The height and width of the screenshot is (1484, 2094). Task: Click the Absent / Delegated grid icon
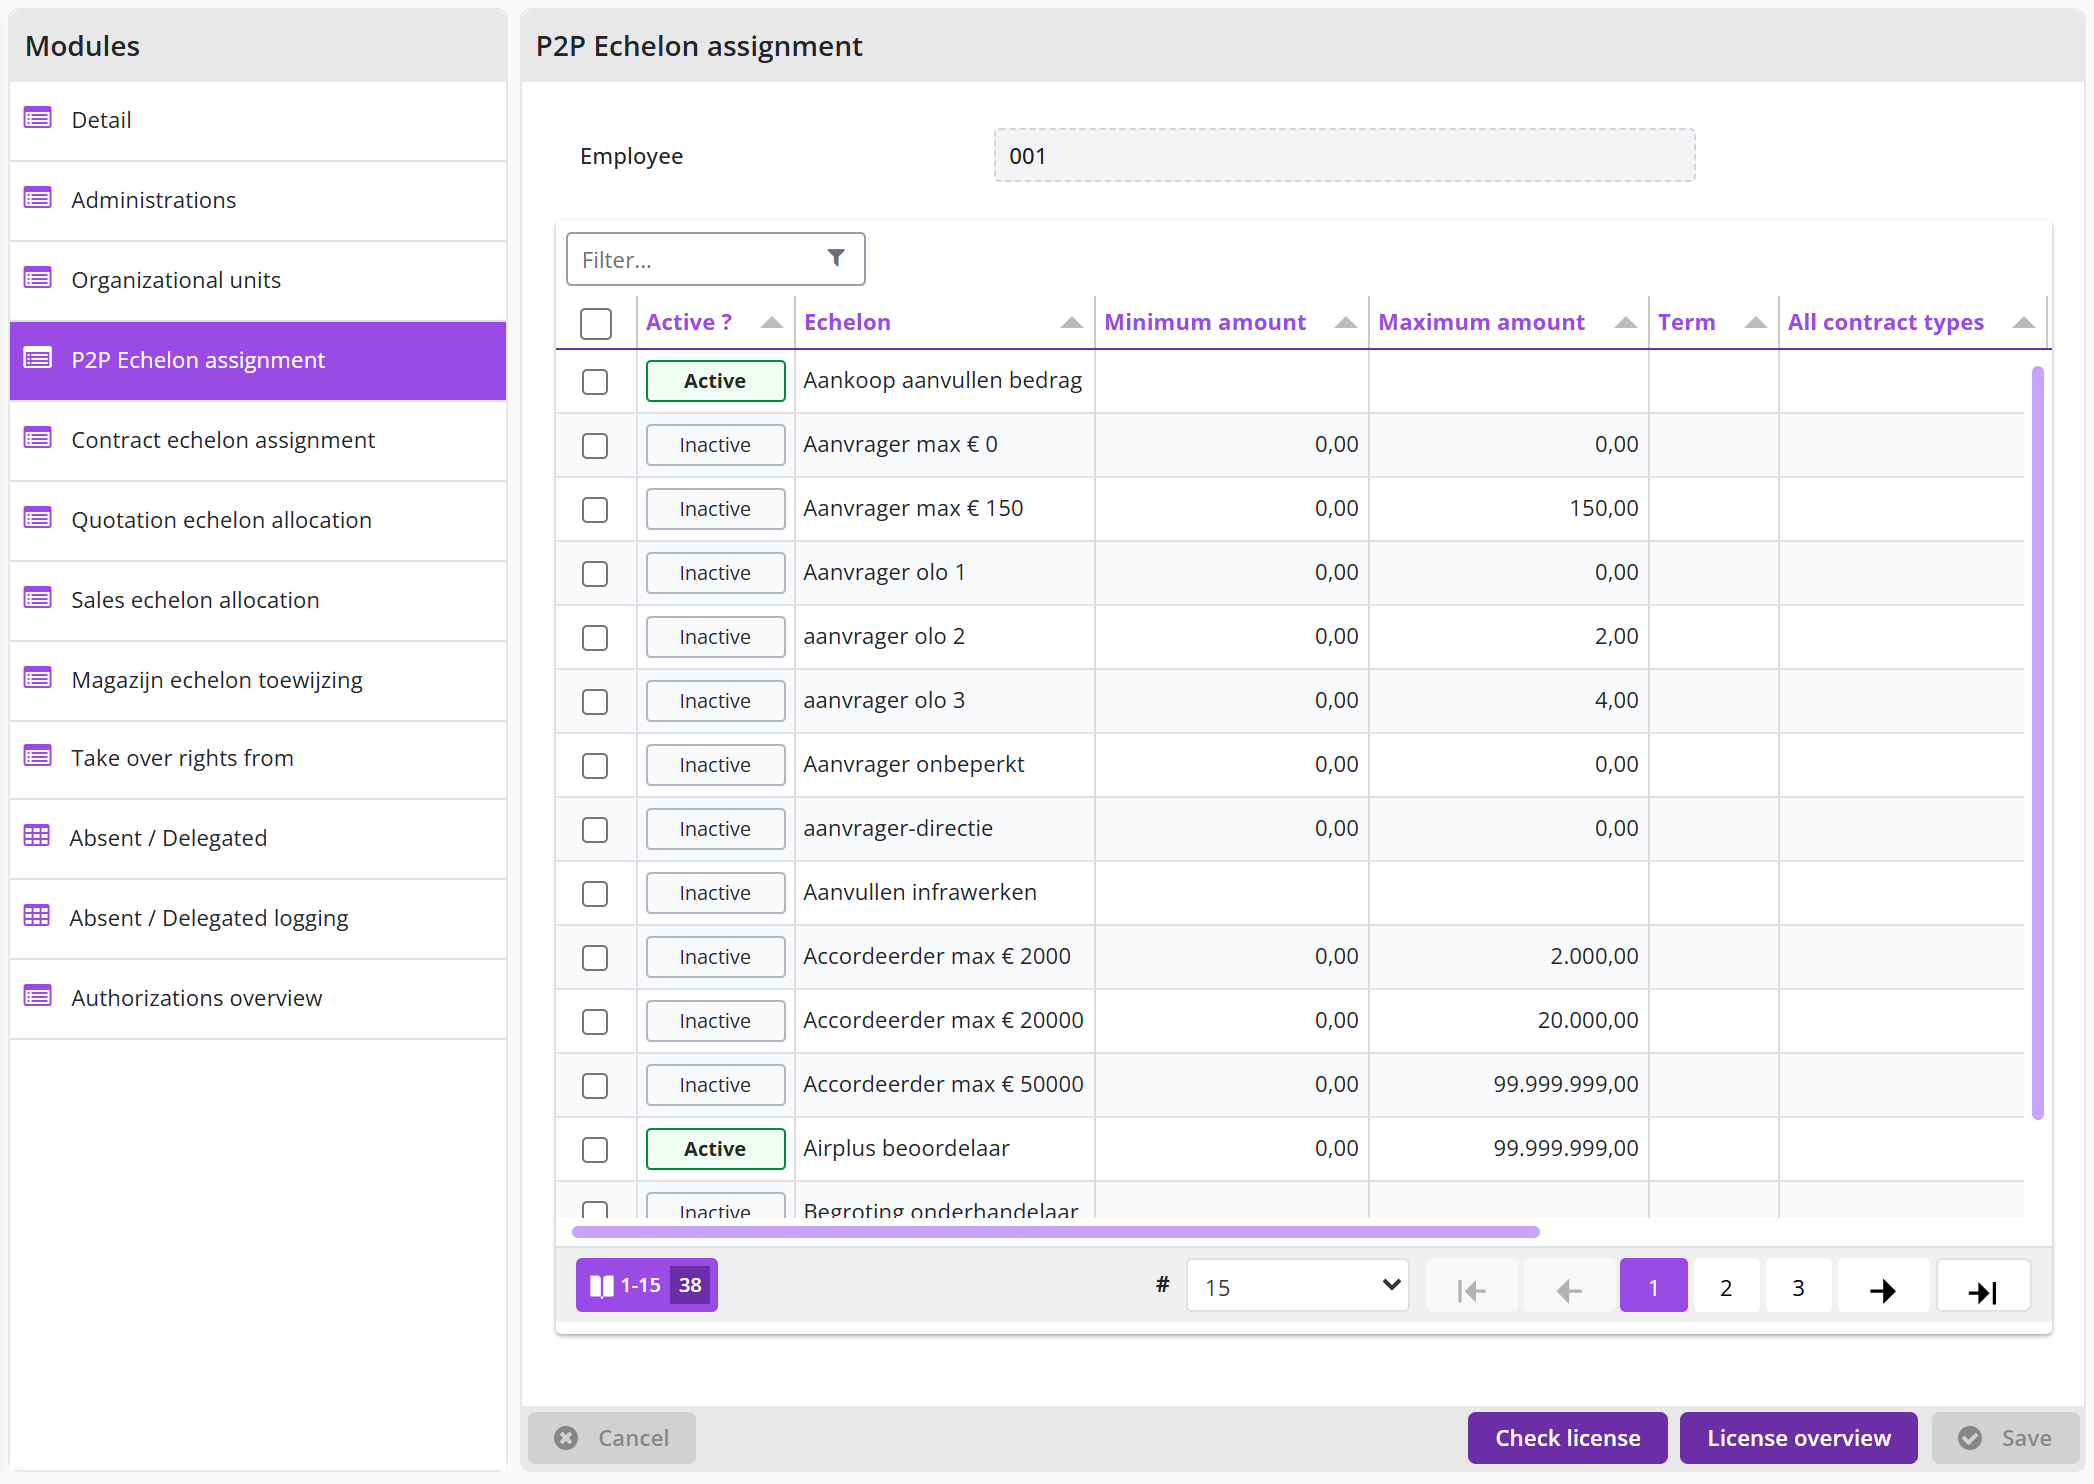point(37,836)
